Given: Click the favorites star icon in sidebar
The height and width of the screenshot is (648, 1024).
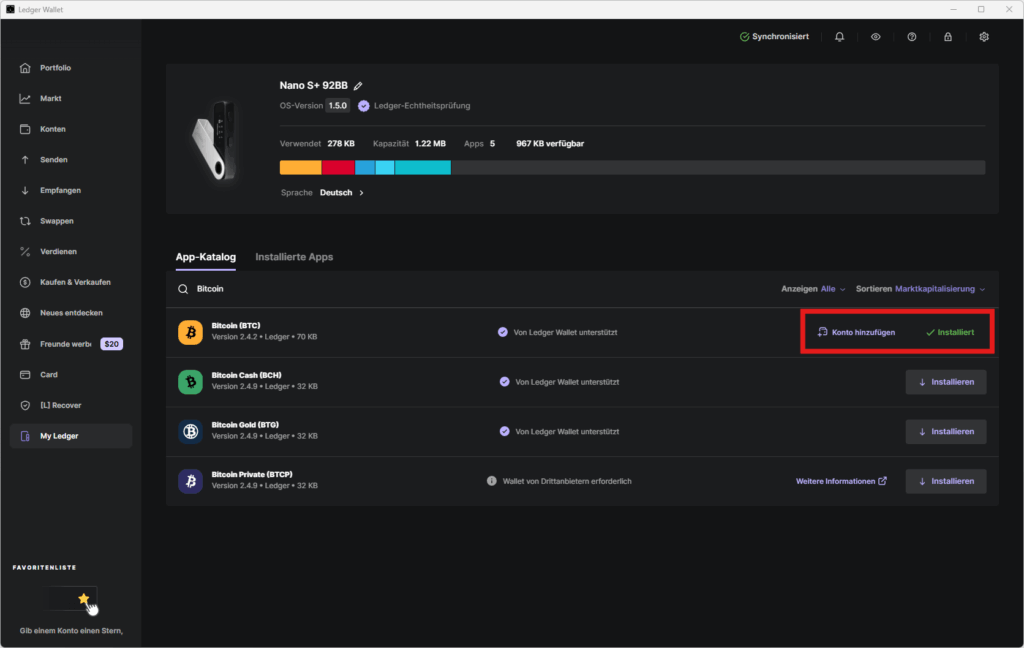Looking at the screenshot, I should point(84,599).
